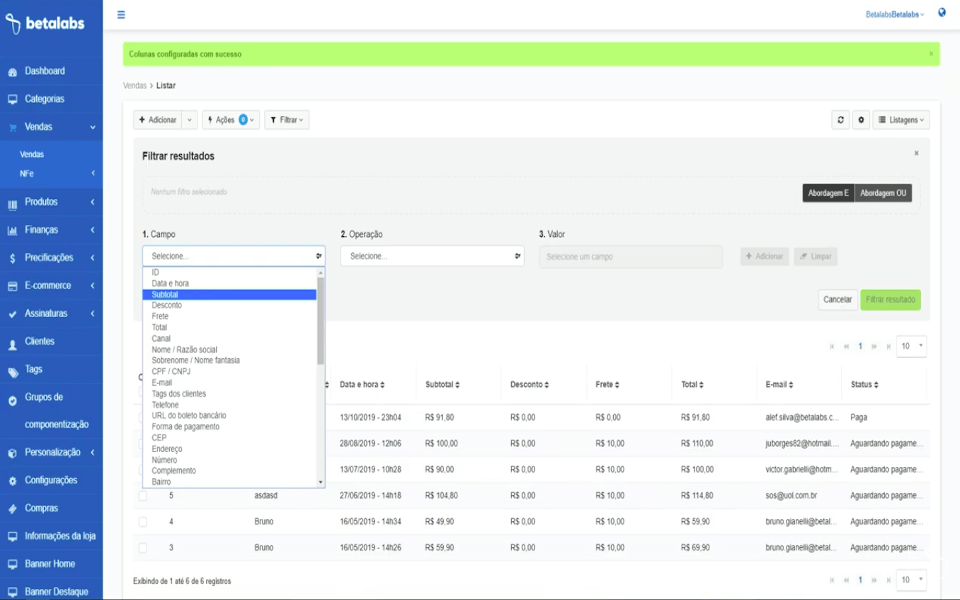The width and height of the screenshot is (960, 600).
Task: Click the Vendas cart icon
Action: click(12, 127)
